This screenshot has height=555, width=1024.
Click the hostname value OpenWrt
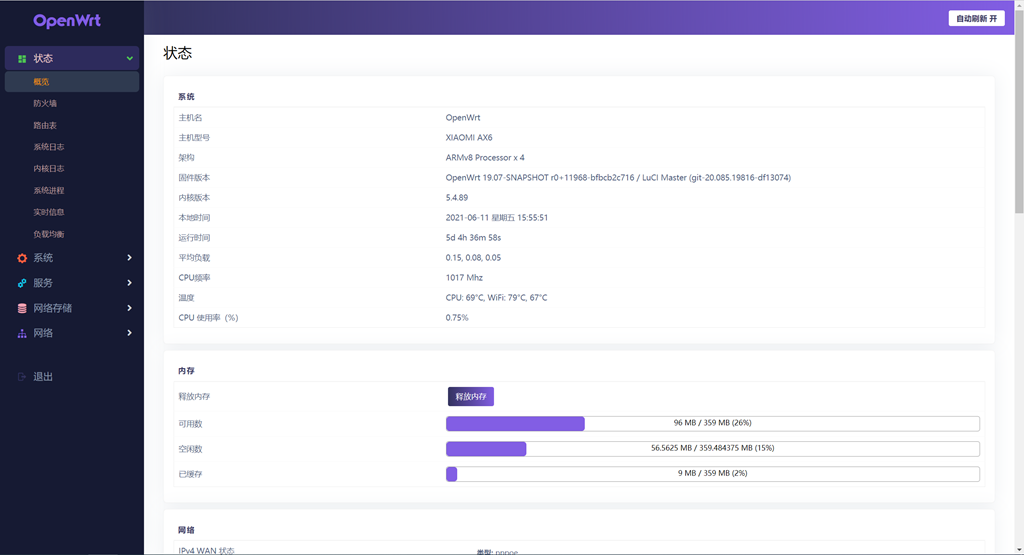(463, 118)
